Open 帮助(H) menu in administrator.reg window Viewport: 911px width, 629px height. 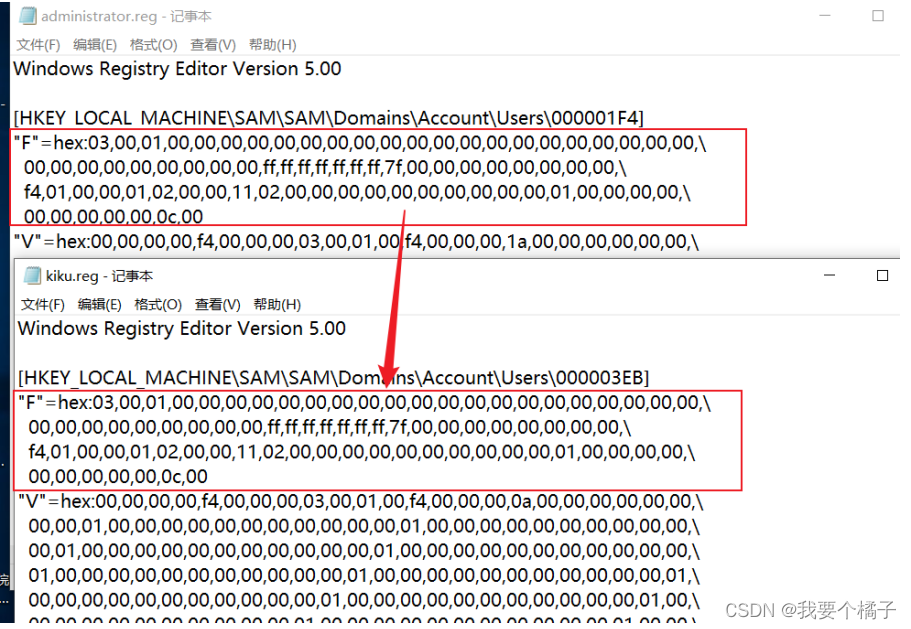pyautogui.click(x=272, y=45)
